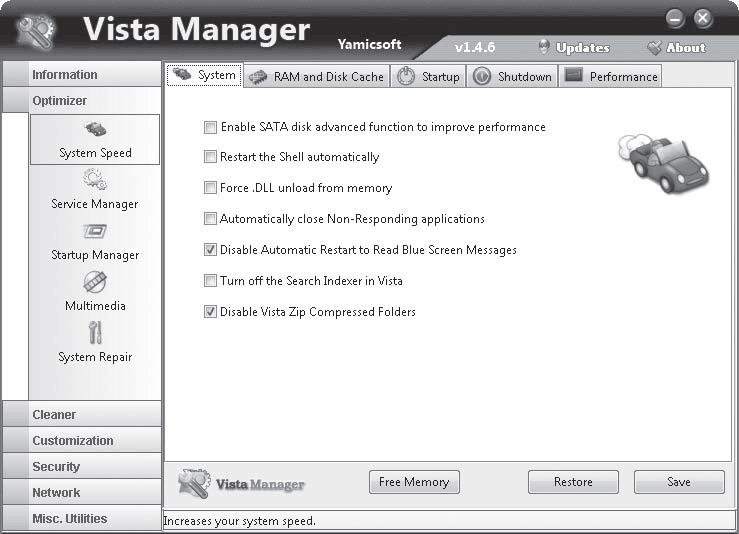The image size is (739, 534).
Task: Switch to RAM and Disk Cache tab
Action: pyautogui.click(x=316, y=76)
